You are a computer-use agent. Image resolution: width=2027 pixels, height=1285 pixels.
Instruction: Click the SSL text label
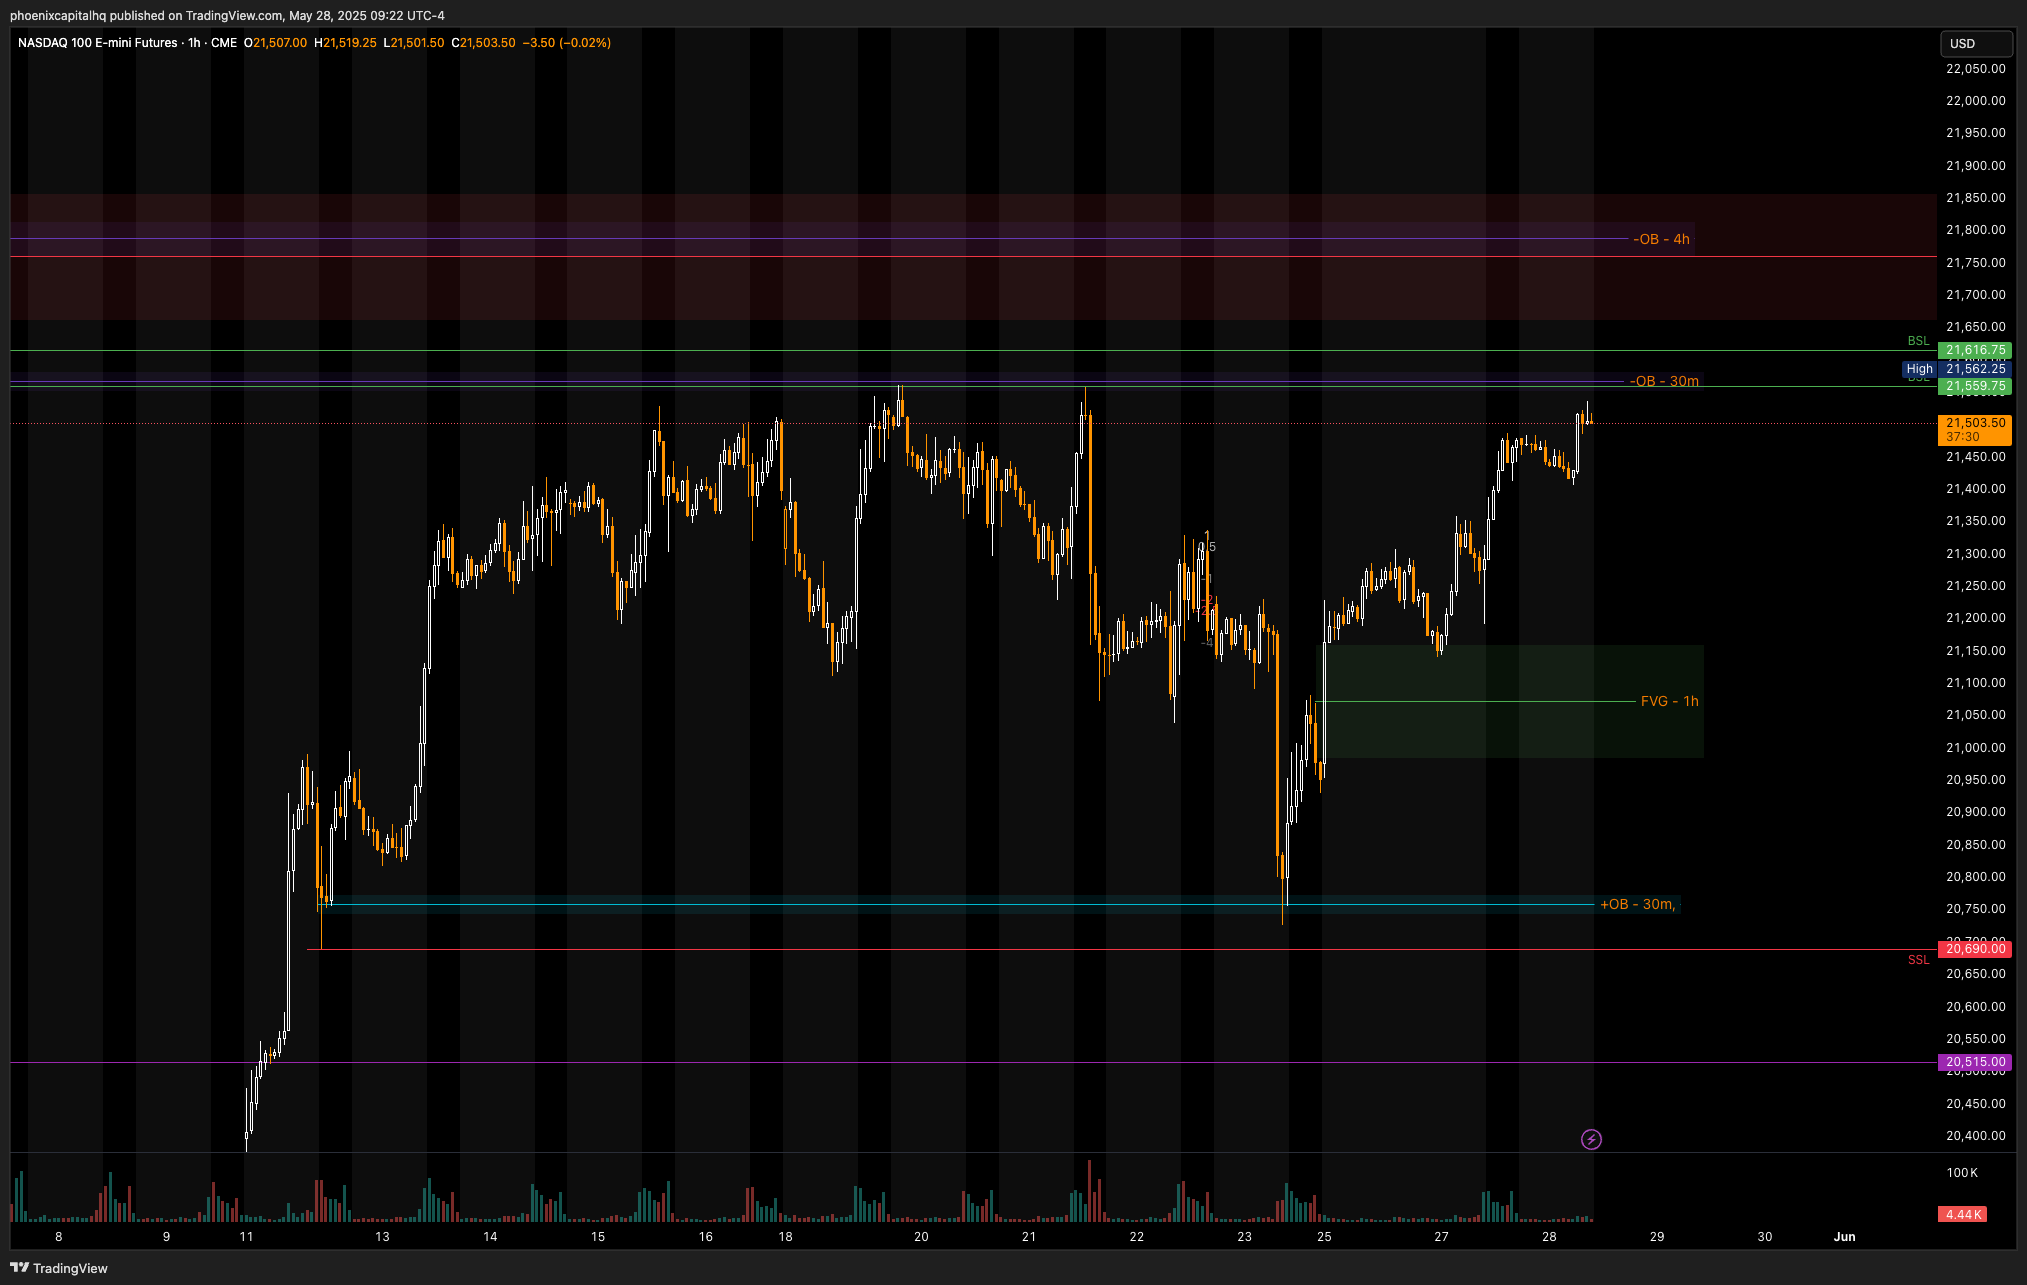(1918, 960)
